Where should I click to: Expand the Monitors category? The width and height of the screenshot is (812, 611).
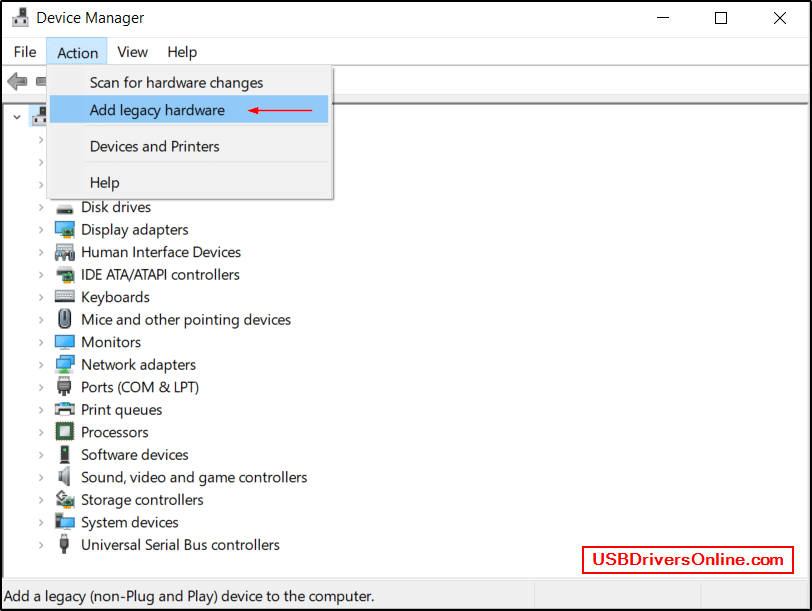coord(41,342)
